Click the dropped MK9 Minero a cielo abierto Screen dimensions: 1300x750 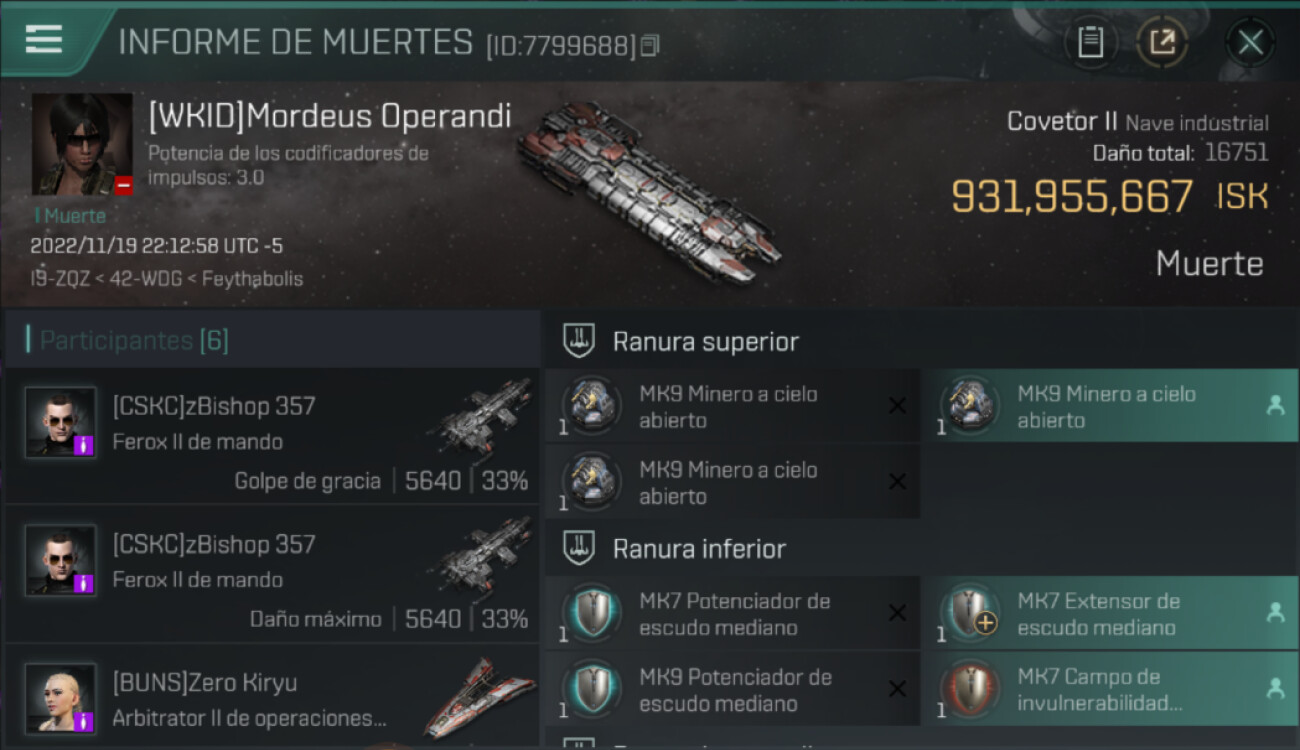point(1110,406)
